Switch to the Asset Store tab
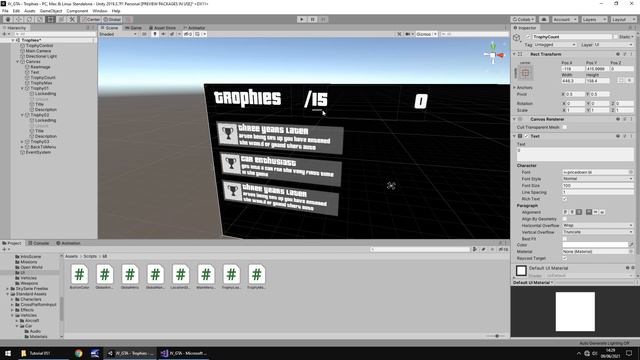 click(162, 28)
